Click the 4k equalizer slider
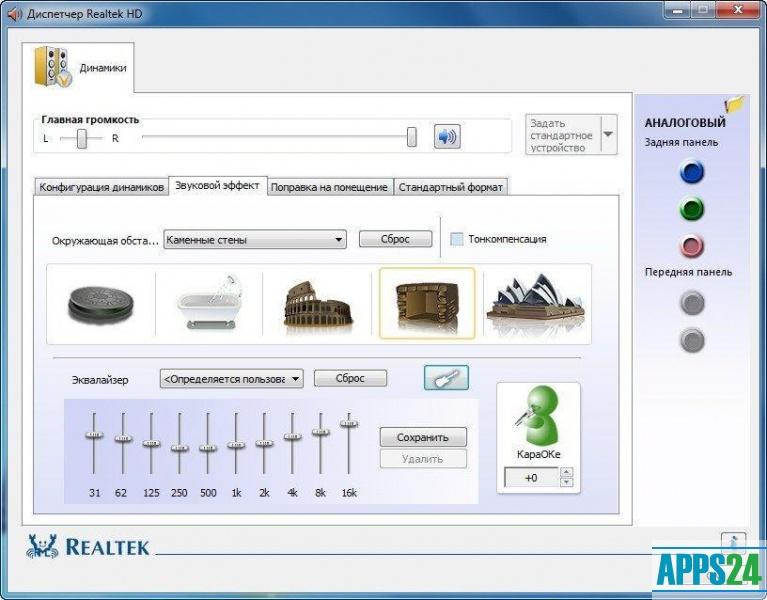The height and width of the screenshot is (600, 767). pos(293,437)
